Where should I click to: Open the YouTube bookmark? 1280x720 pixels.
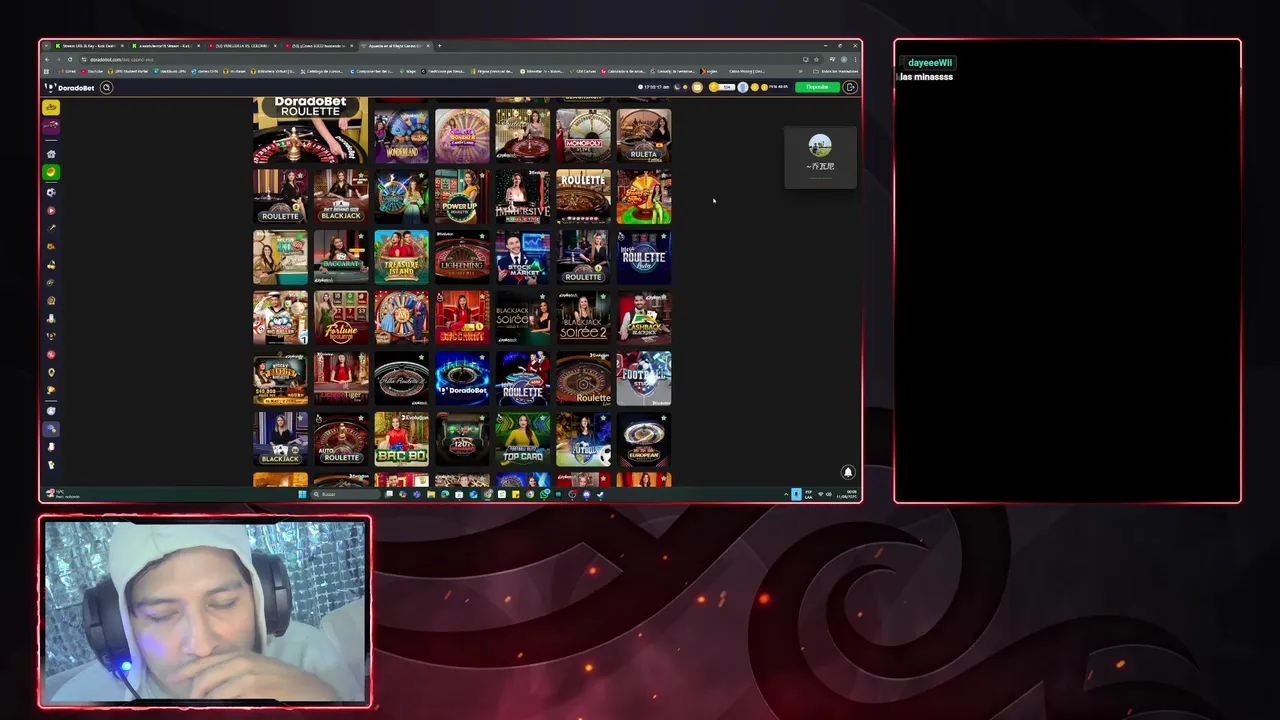(93, 71)
